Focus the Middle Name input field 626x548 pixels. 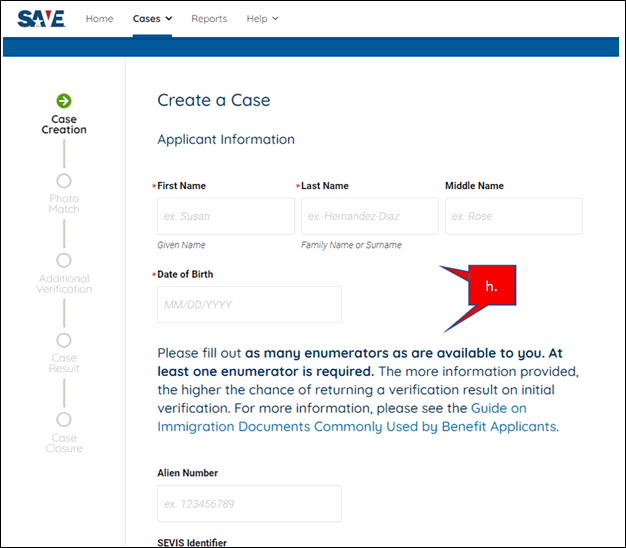click(514, 216)
